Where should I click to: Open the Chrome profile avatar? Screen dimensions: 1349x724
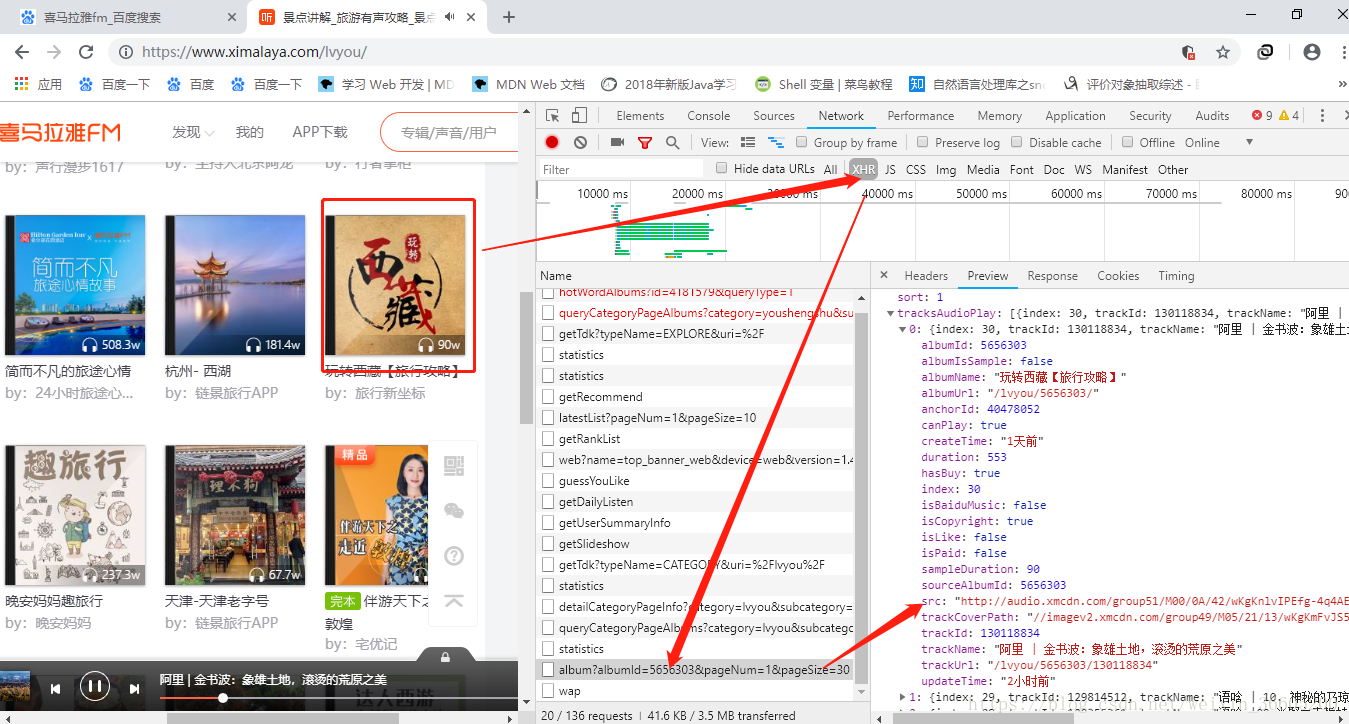[x=1312, y=52]
